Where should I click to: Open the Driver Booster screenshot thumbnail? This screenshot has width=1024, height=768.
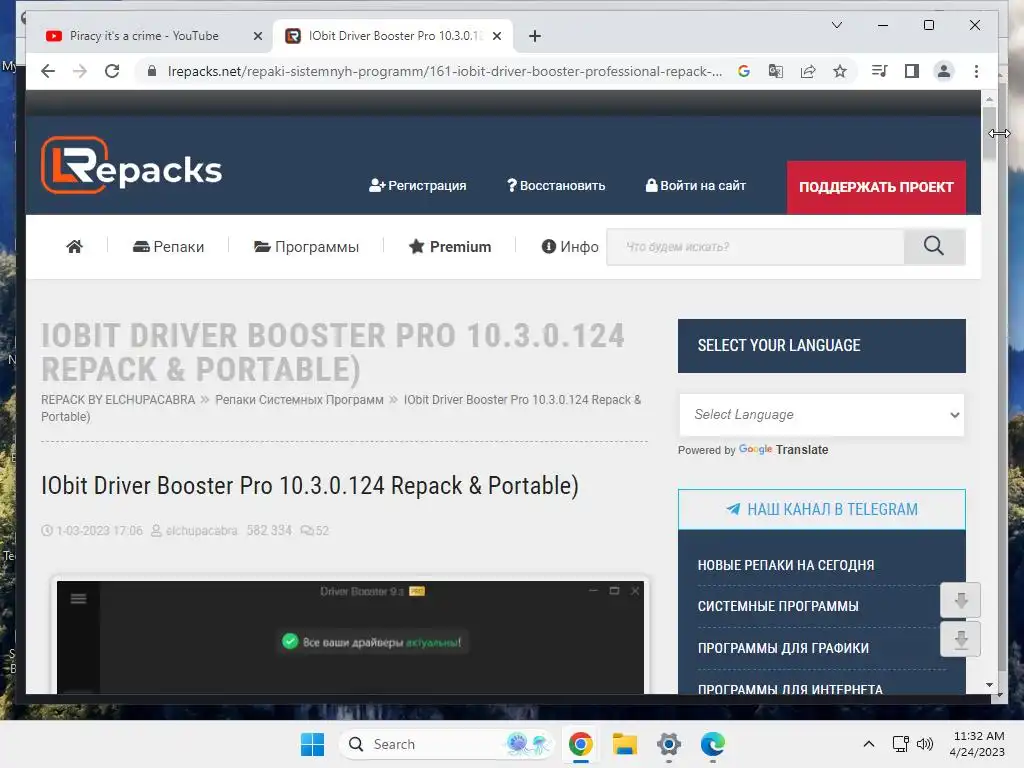350,637
